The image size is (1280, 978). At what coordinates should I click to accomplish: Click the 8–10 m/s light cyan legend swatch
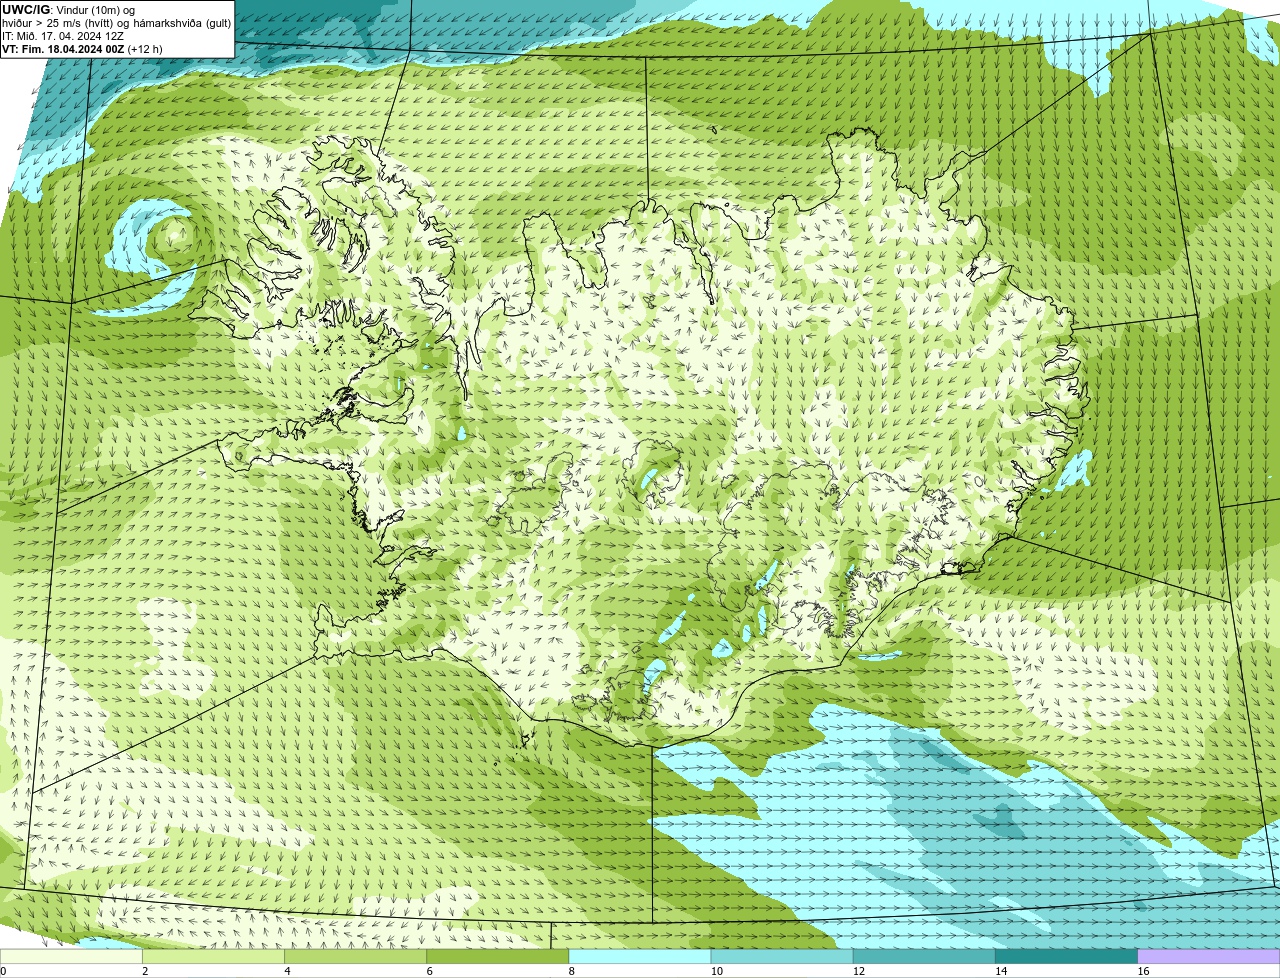(640, 957)
